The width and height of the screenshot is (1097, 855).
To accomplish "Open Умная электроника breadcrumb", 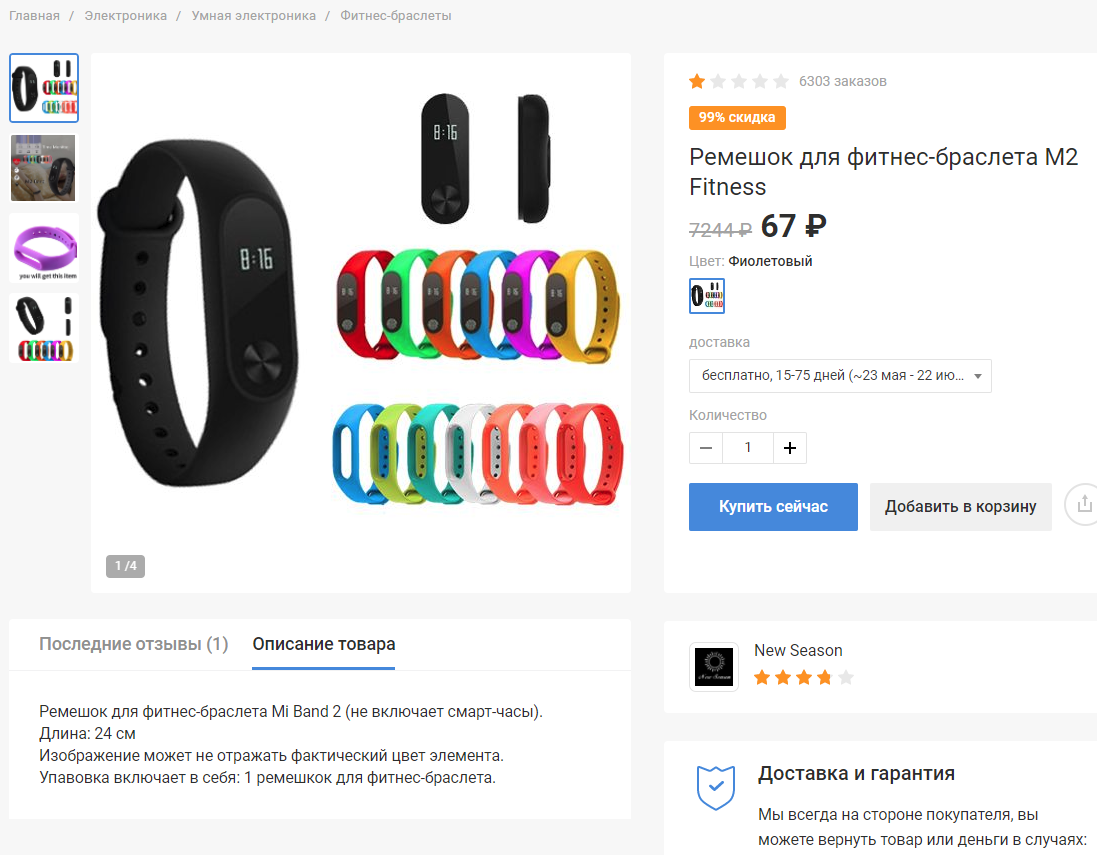I will (254, 15).
